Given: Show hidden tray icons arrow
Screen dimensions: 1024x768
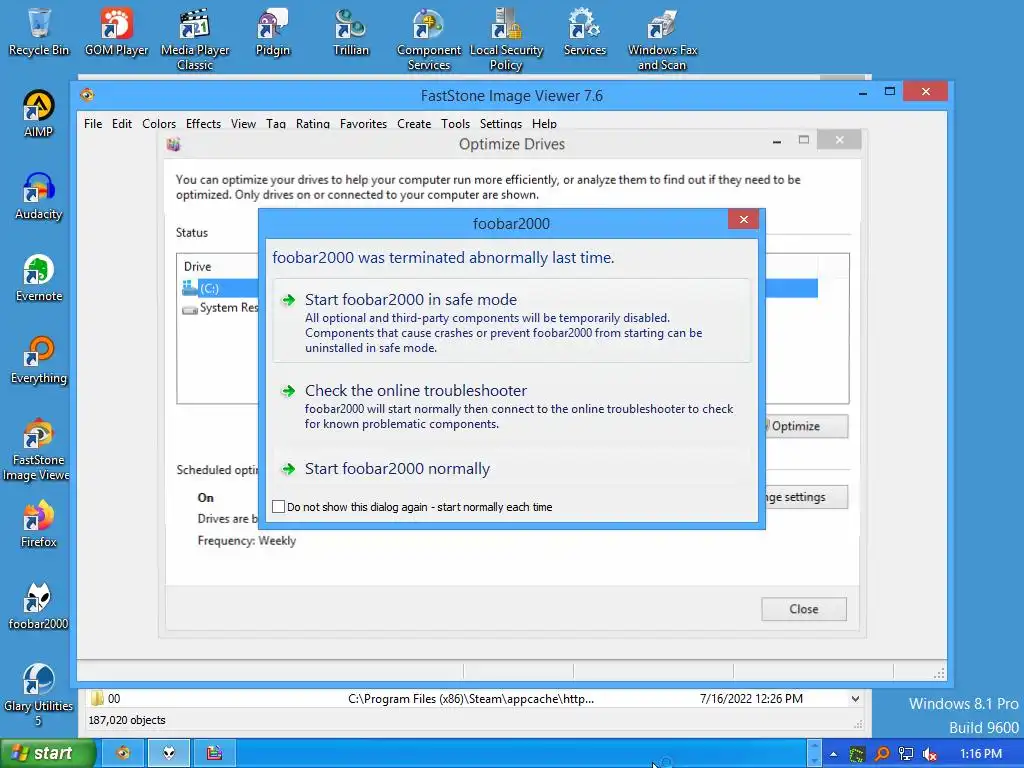Looking at the screenshot, I should pyautogui.click(x=833, y=754).
